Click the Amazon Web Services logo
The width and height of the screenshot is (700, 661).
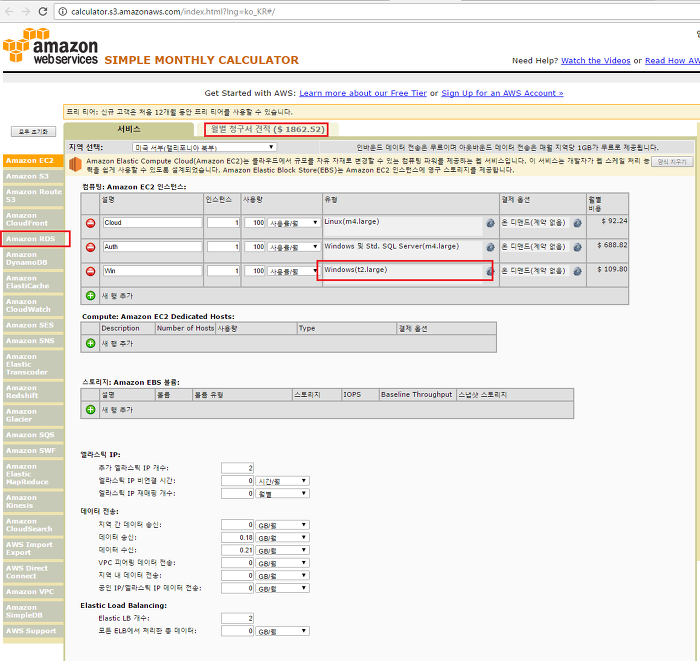[50, 46]
